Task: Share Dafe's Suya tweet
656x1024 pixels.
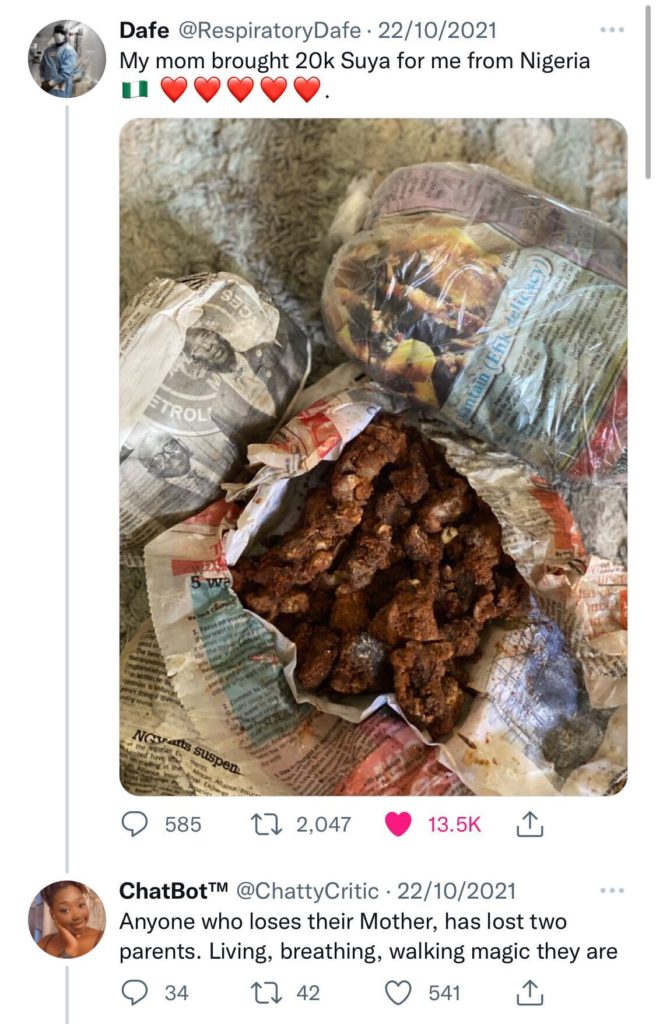Action: pos(527,824)
